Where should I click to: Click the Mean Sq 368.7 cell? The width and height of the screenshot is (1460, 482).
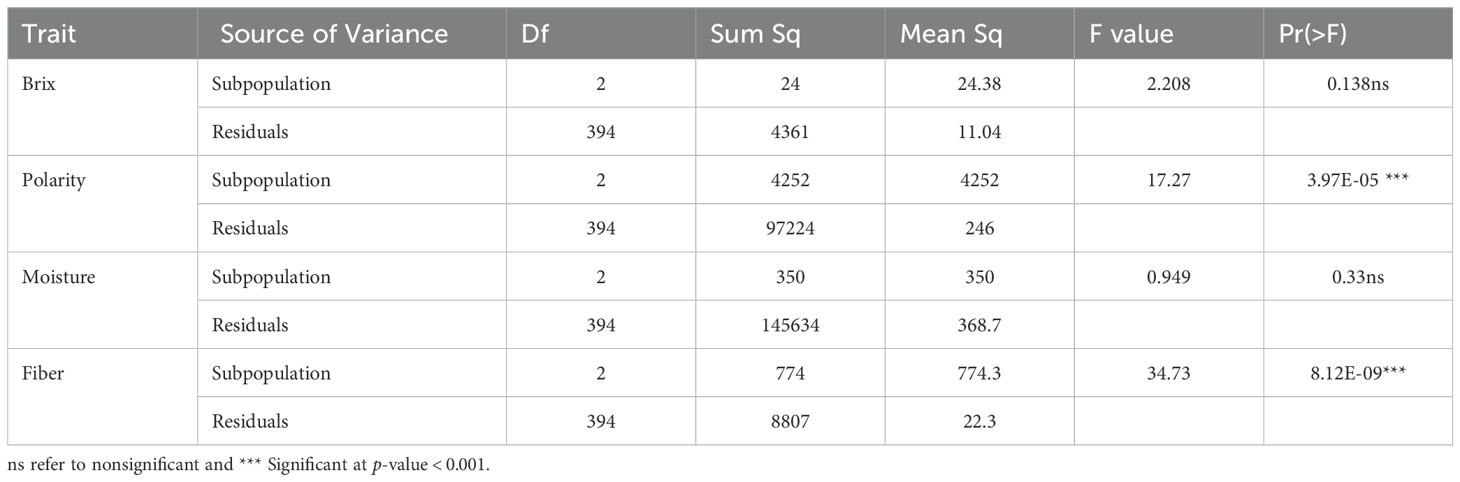coord(978,325)
